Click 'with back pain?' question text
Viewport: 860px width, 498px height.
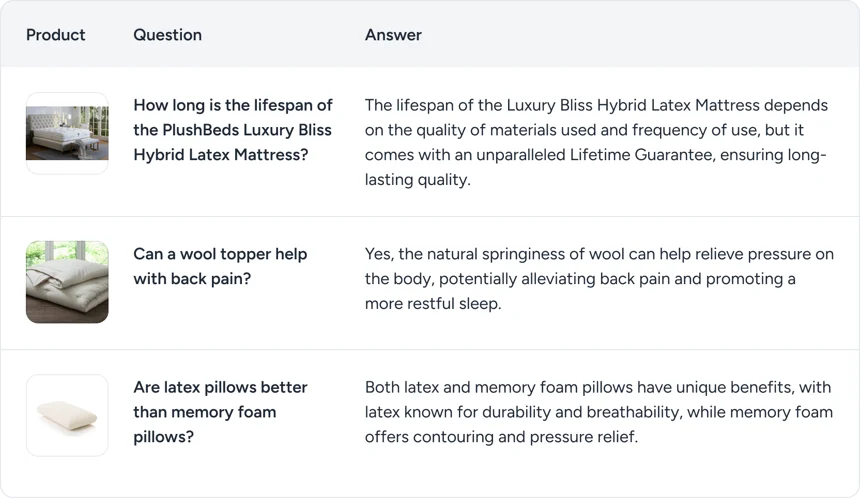pos(192,279)
